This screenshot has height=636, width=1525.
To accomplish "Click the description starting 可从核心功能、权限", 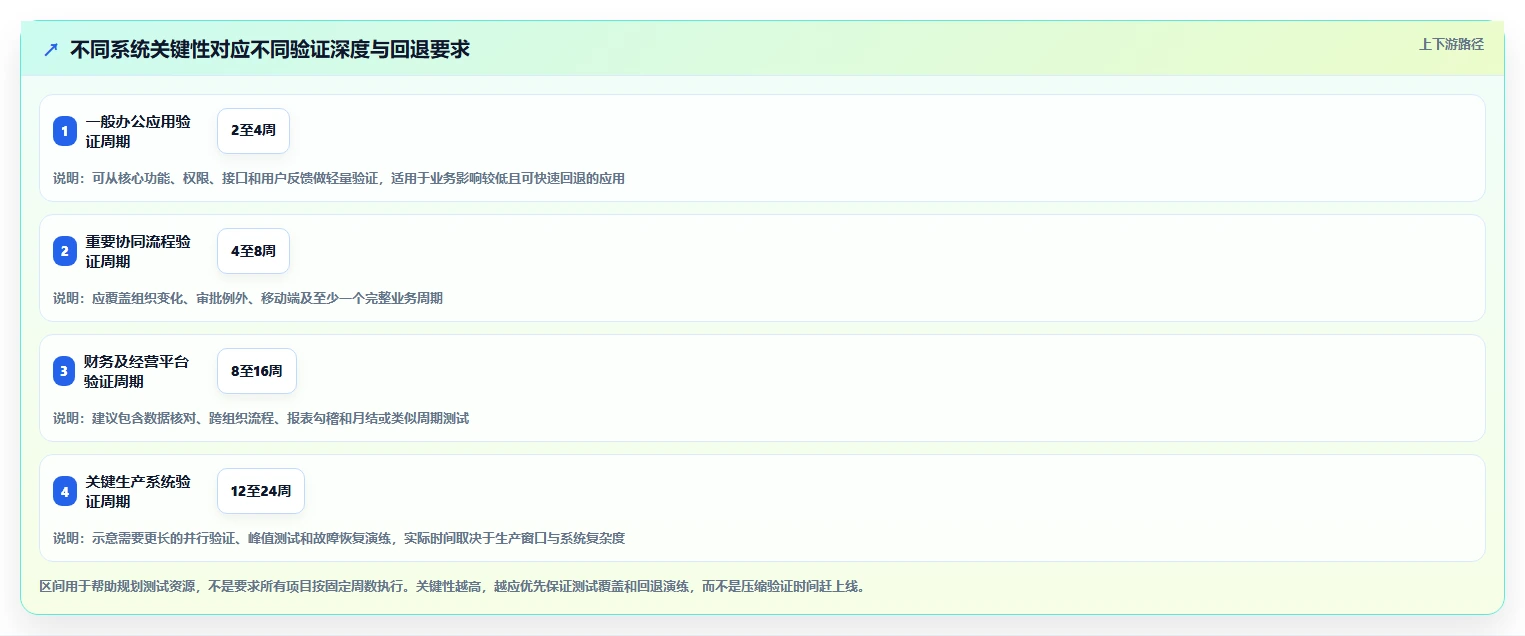I will pos(339,178).
